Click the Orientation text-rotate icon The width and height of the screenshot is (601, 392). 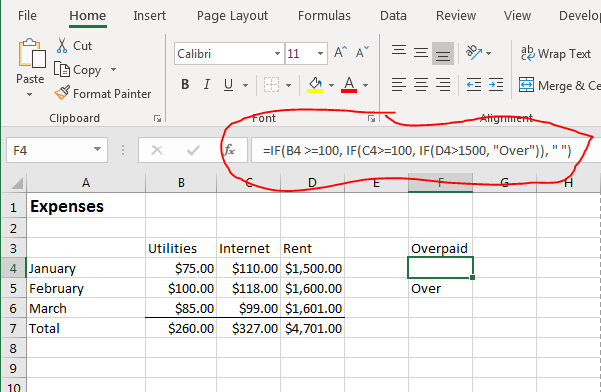pyautogui.click(x=474, y=53)
